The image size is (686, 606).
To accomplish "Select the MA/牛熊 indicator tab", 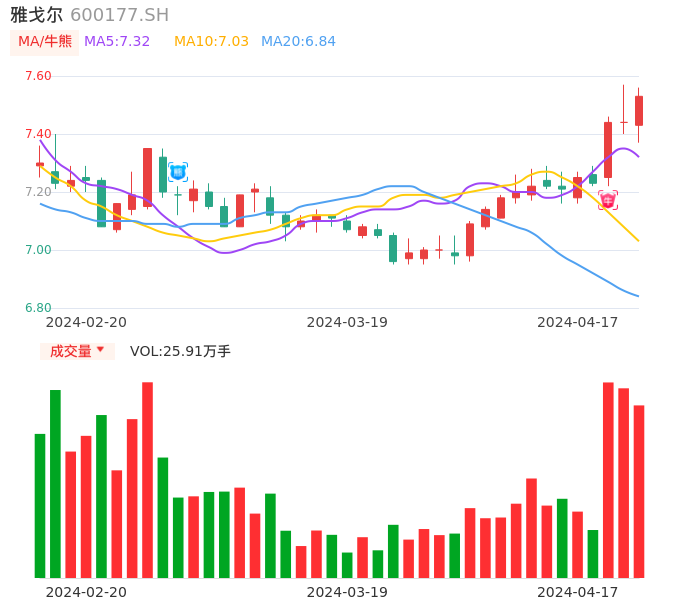I will 45,41.
